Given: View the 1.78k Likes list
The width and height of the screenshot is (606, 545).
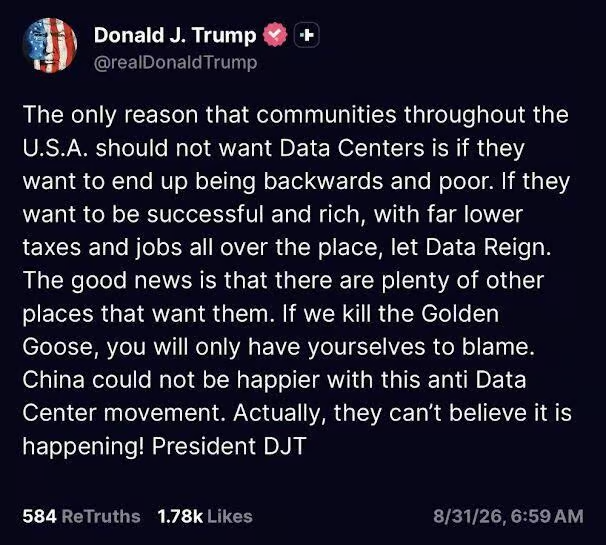Looking at the screenshot, I should pyautogui.click(x=205, y=516).
